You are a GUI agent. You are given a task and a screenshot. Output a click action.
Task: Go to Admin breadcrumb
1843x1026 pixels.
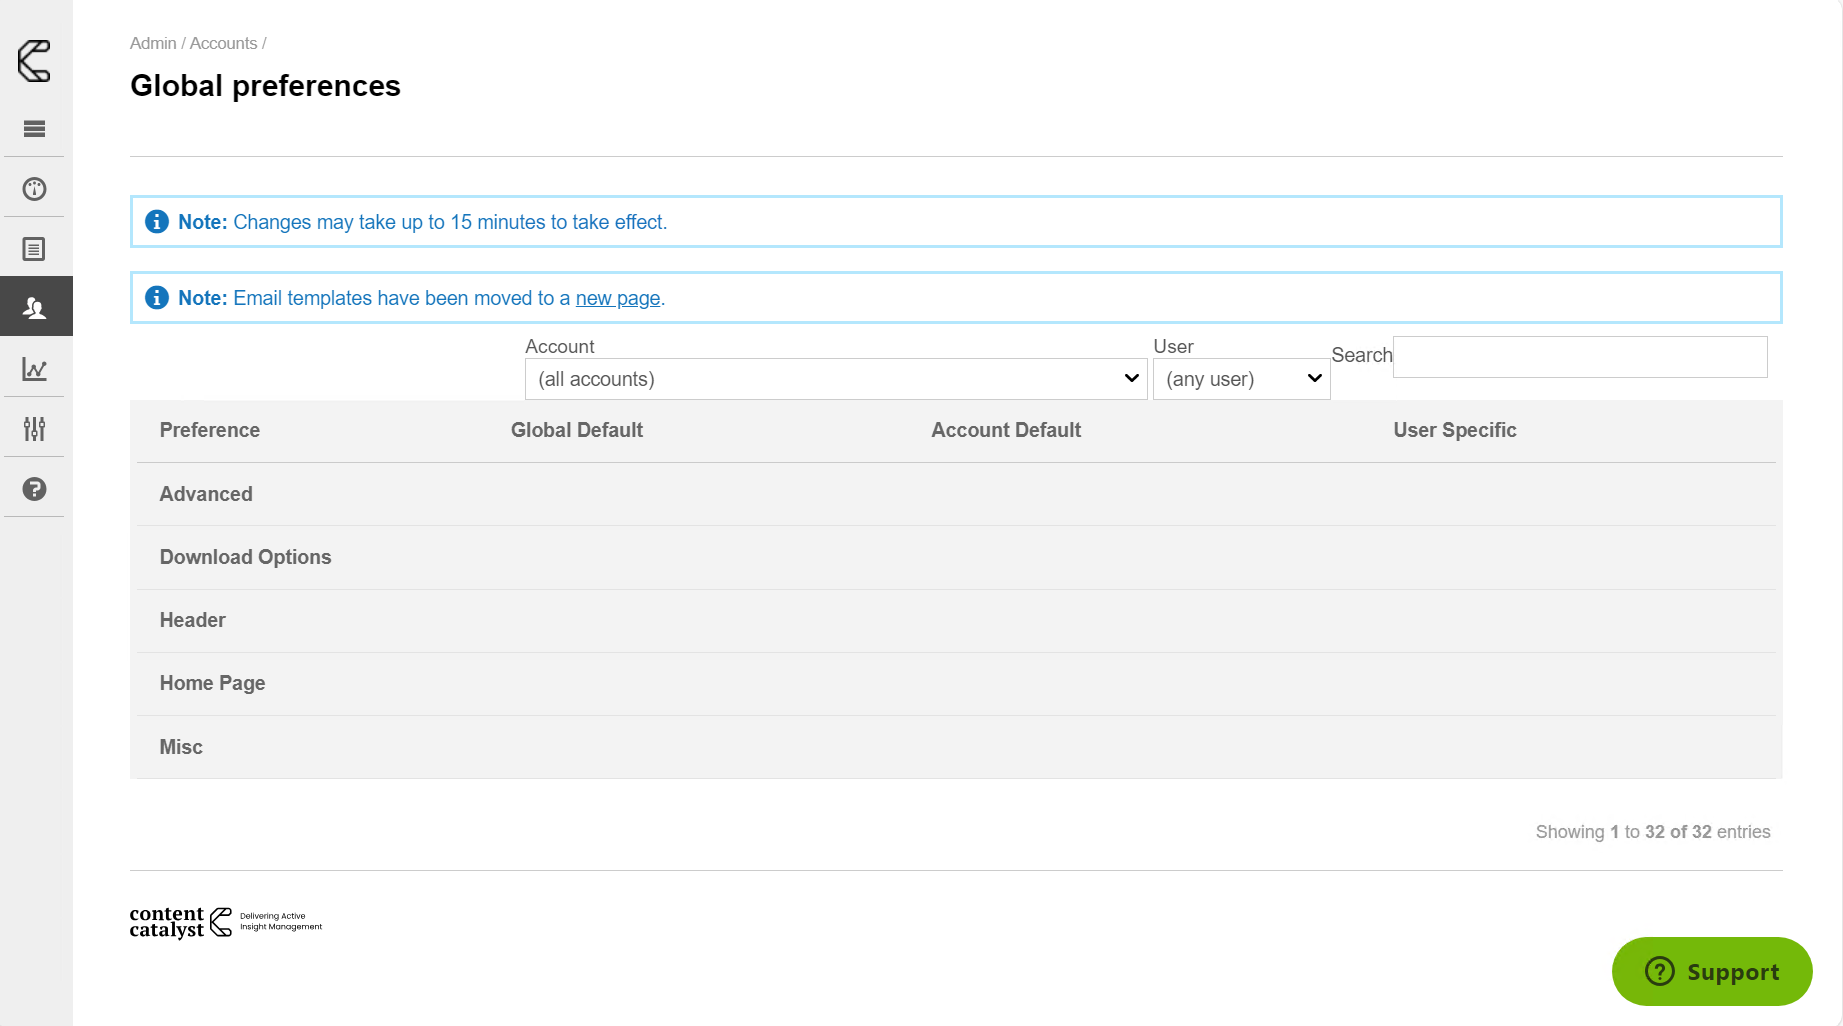[152, 43]
